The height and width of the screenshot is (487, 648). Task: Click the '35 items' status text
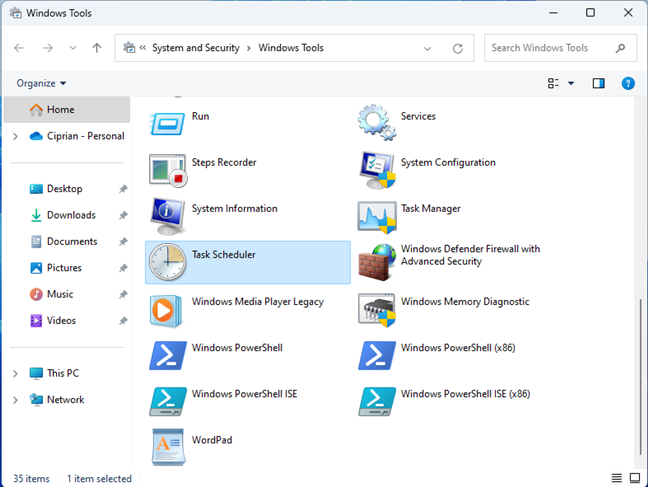pyautogui.click(x=31, y=479)
